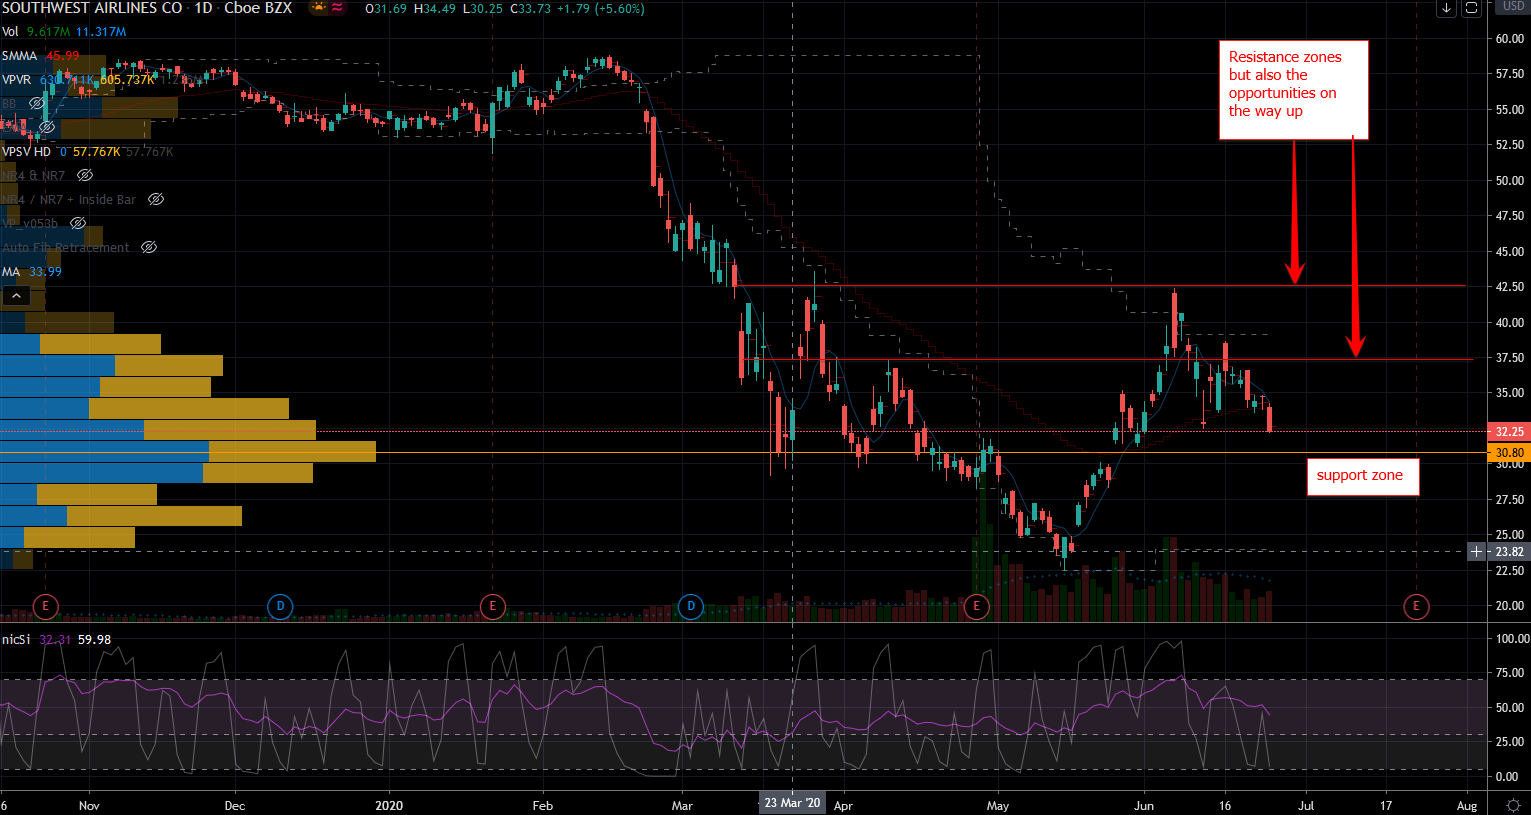The height and width of the screenshot is (815, 1531).
Task: Show the VP_v053b indicator
Action: 78,224
